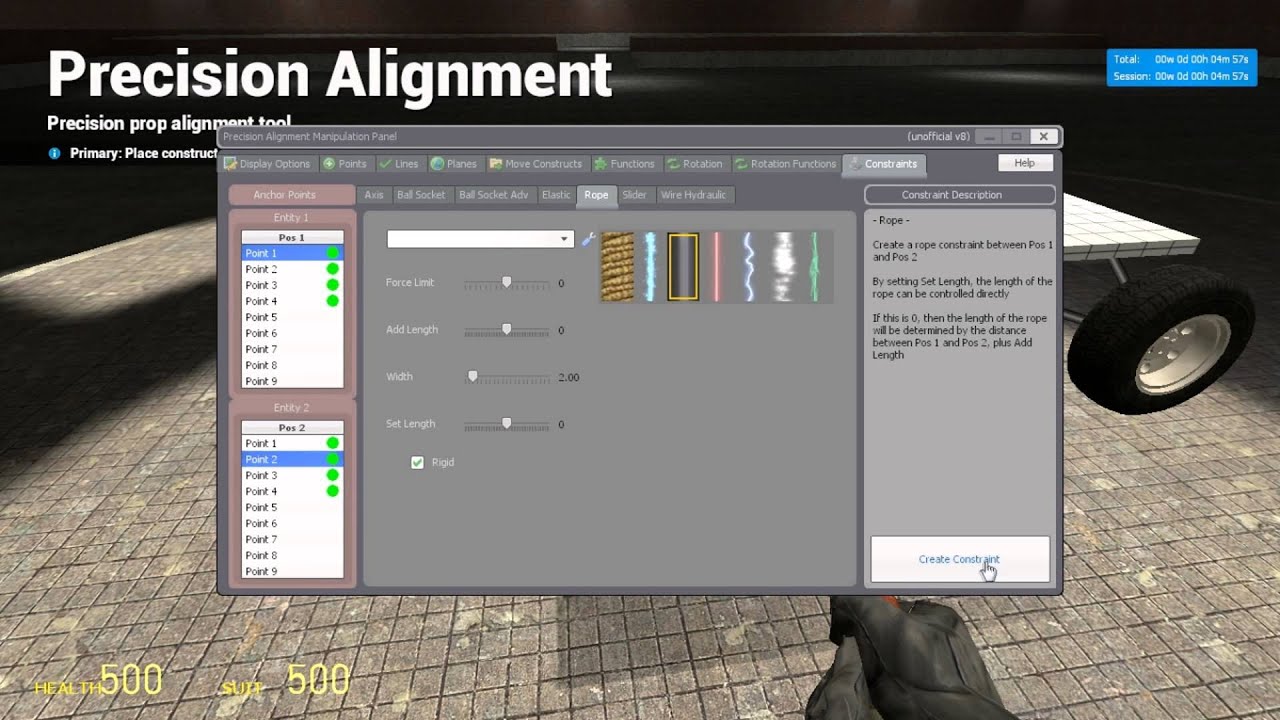Click the Anchor Points button

pyautogui.click(x=291, y=195)
